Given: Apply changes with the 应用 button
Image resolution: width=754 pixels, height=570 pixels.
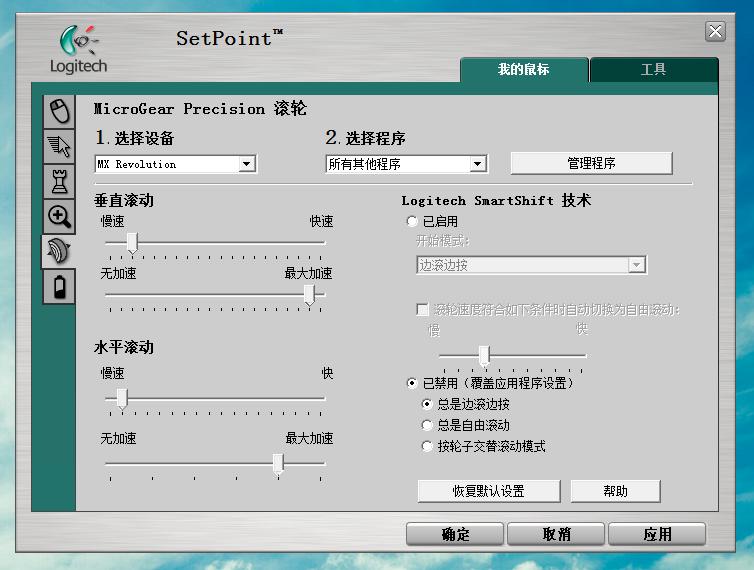Looking at the screenshot, I should 657,534.
